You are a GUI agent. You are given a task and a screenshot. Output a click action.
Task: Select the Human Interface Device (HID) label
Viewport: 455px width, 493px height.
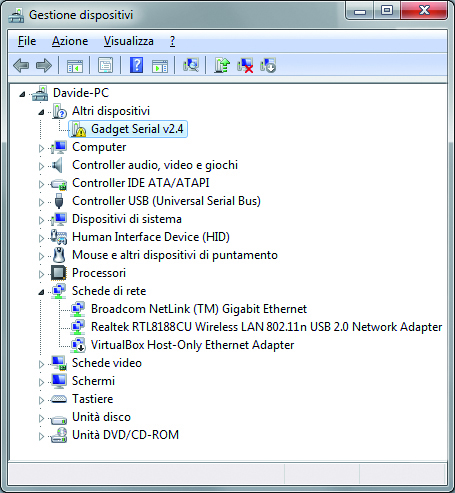[151, 237]
